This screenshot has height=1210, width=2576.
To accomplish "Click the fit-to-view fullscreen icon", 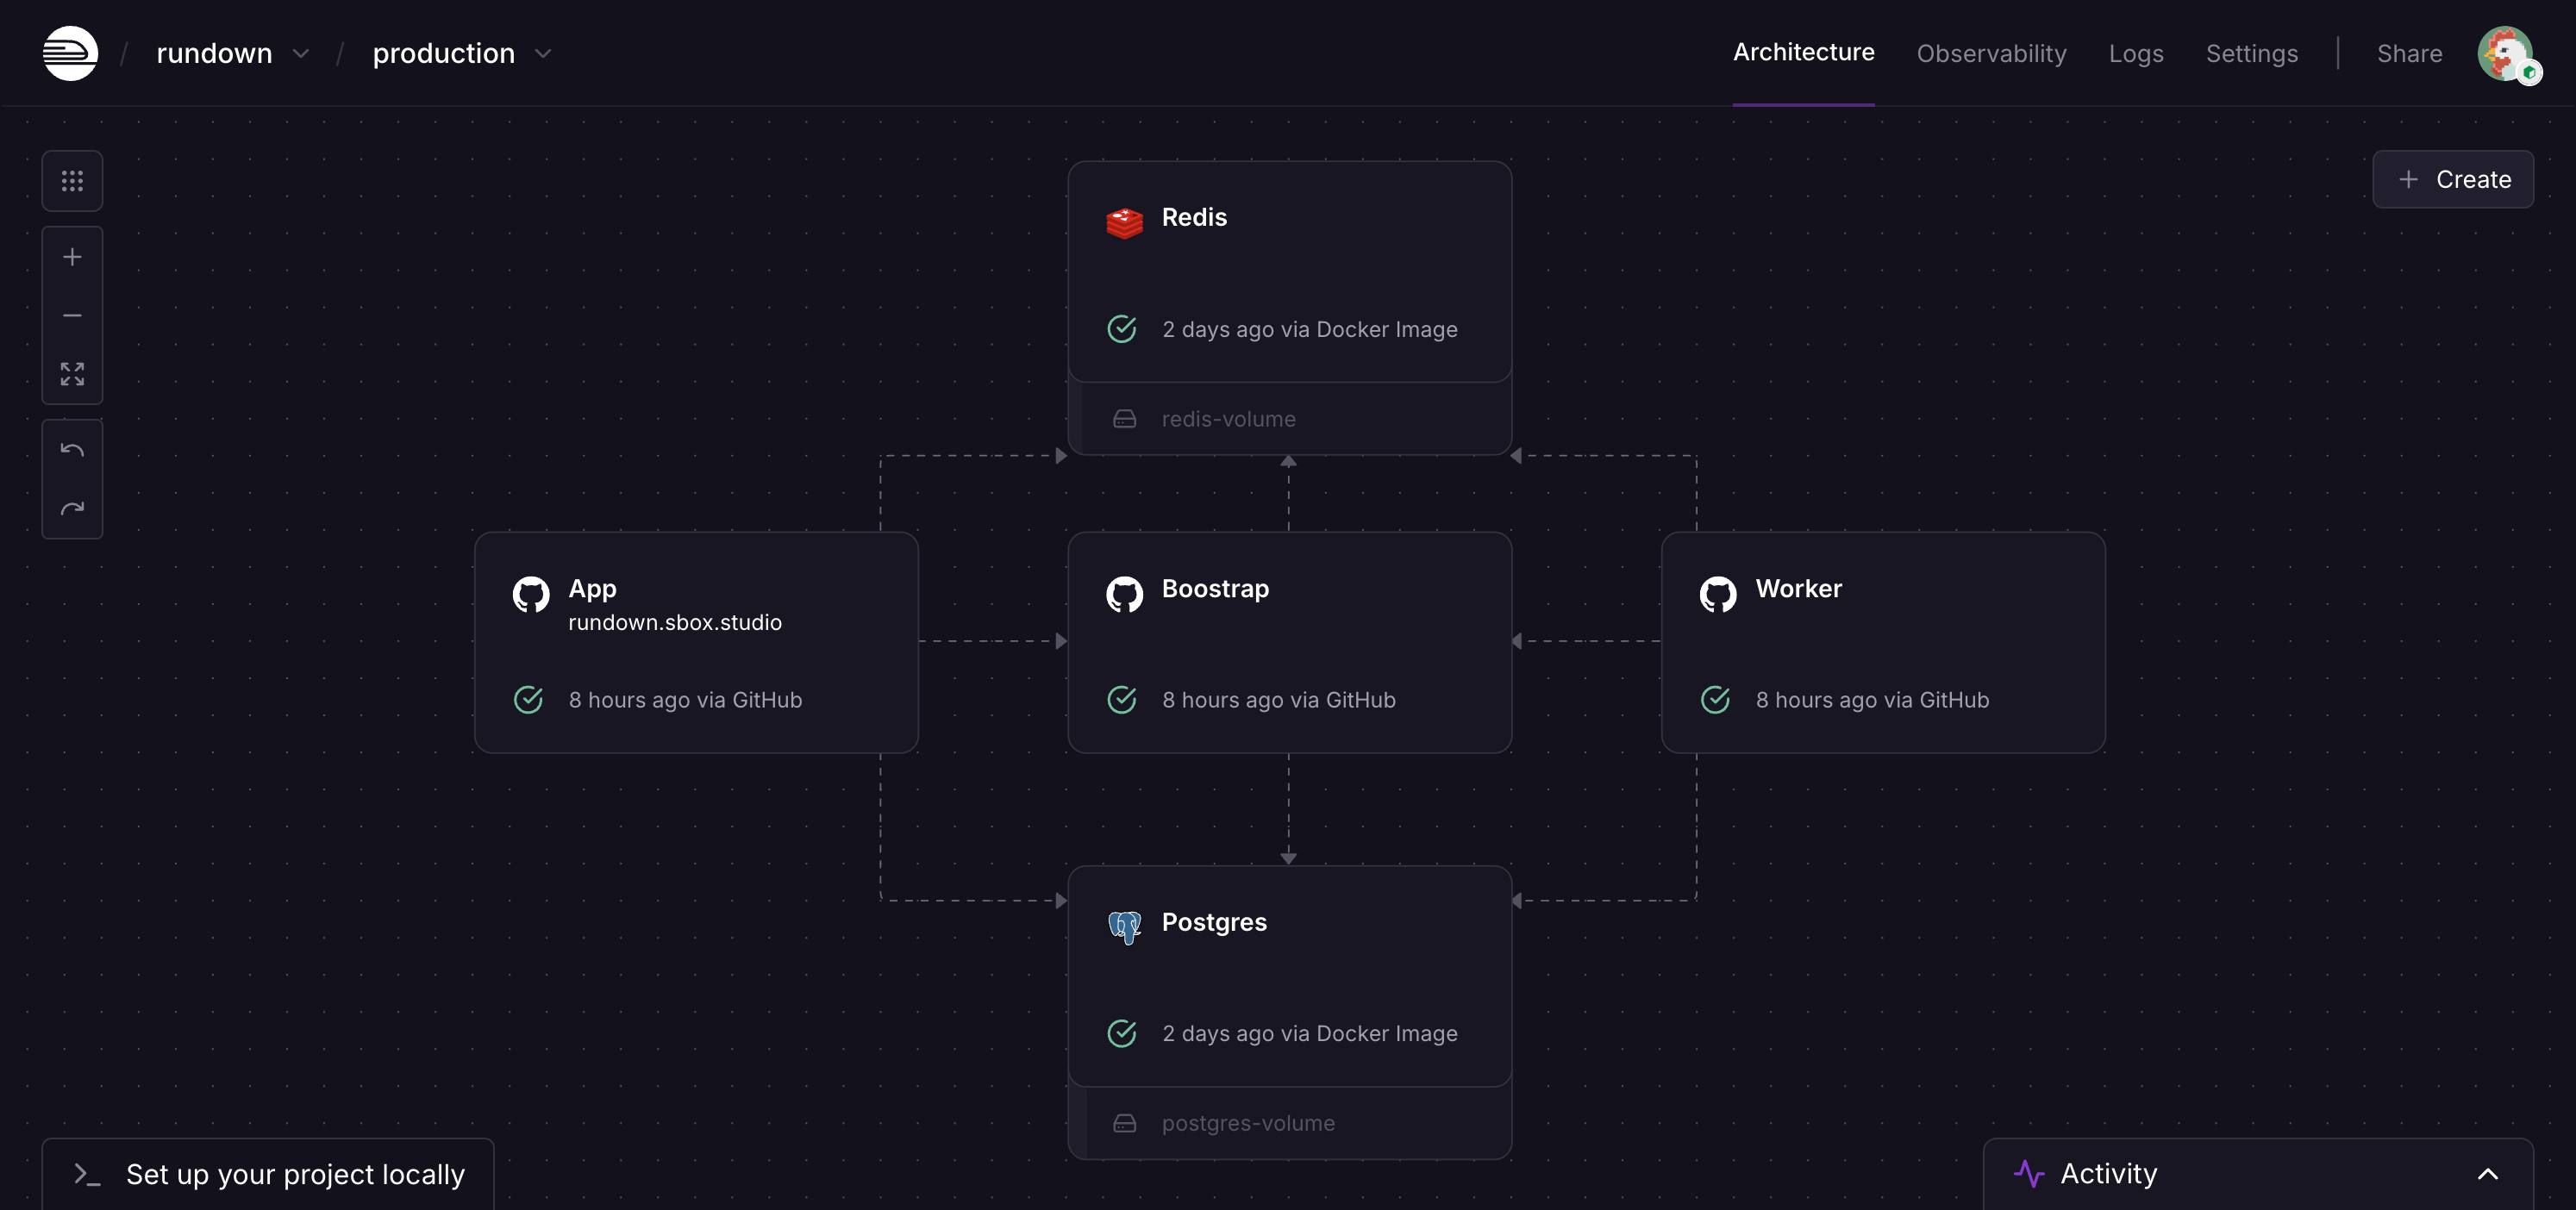I will (x=72, y=374).
